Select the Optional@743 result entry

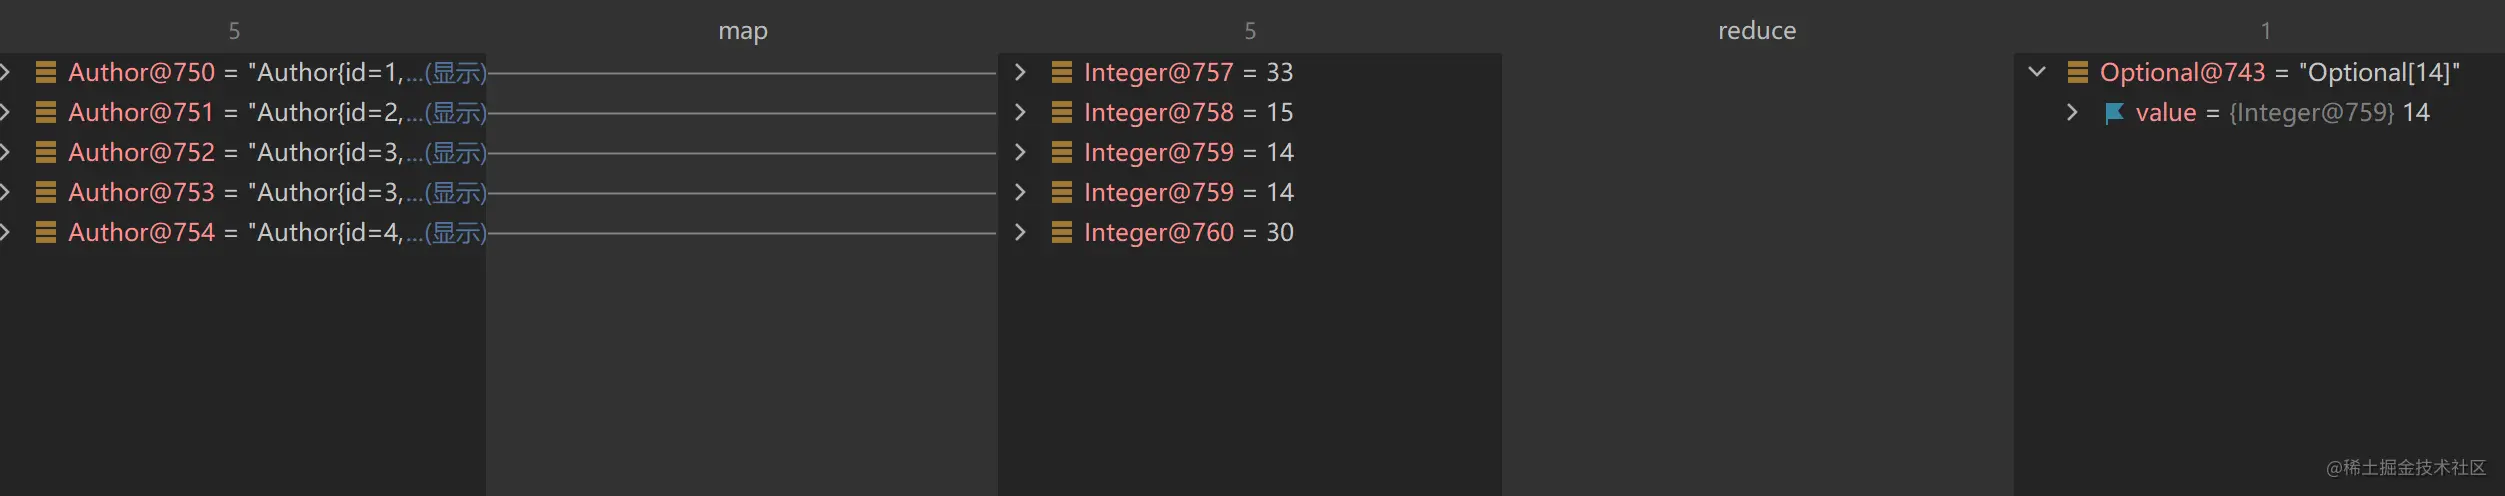point(2182,72)
